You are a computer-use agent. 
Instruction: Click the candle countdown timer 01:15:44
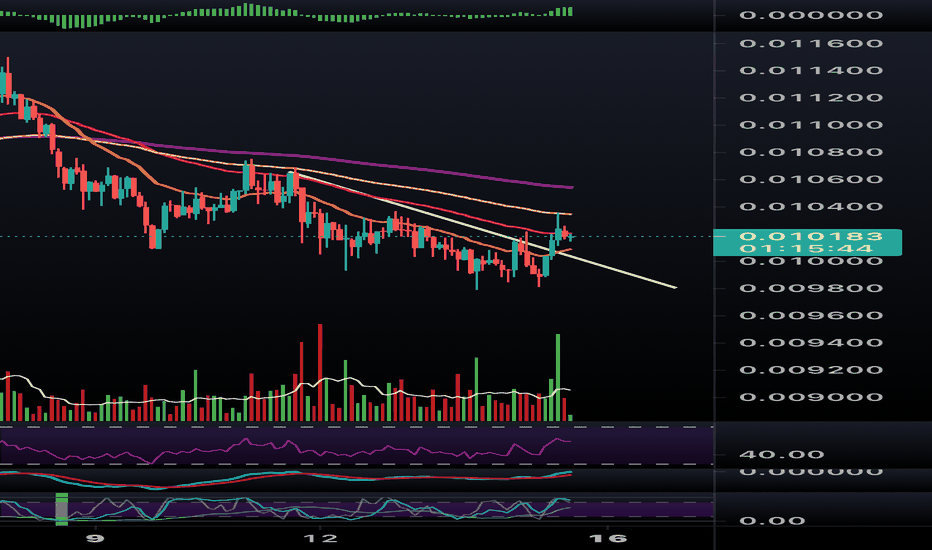point(806,249)
